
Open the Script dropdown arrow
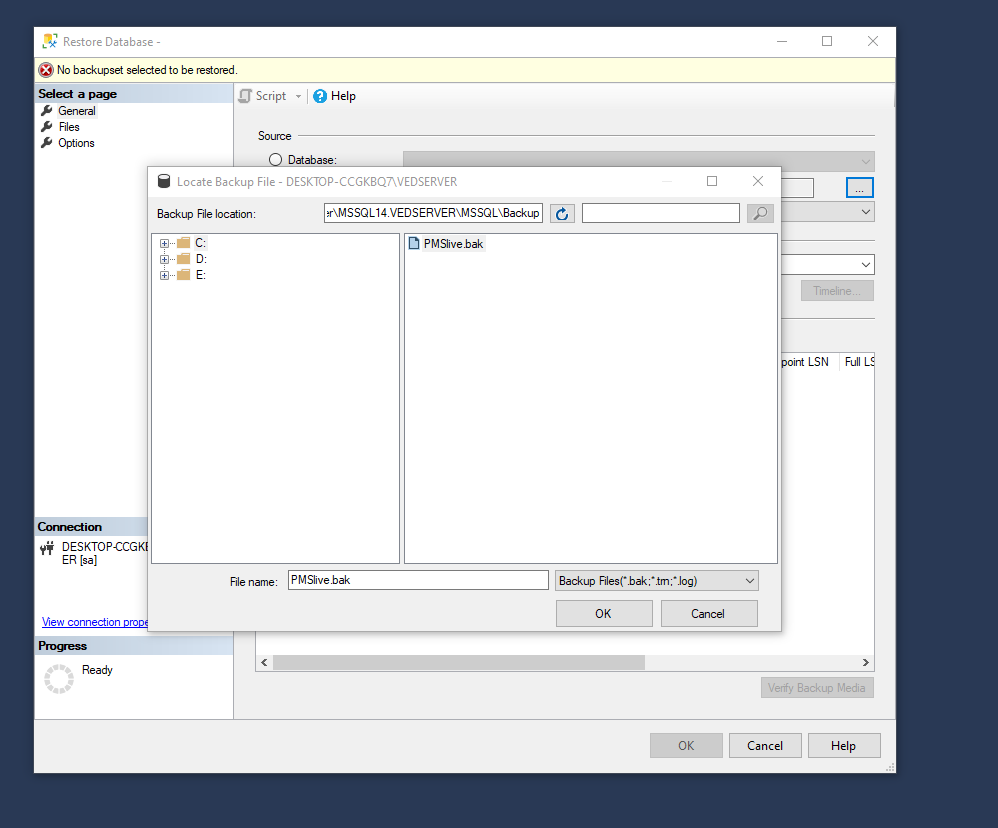[298, 96]
